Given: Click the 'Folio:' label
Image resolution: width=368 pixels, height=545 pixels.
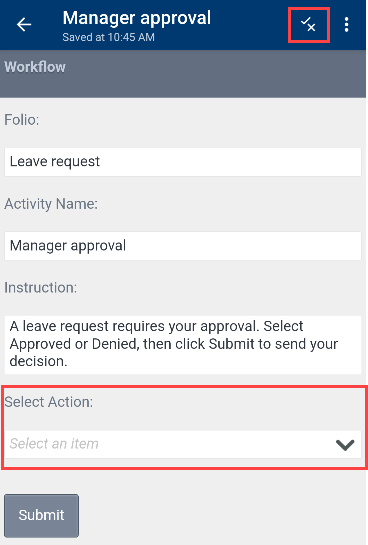Looking at the screenshot, I should (x=22, y=120).
